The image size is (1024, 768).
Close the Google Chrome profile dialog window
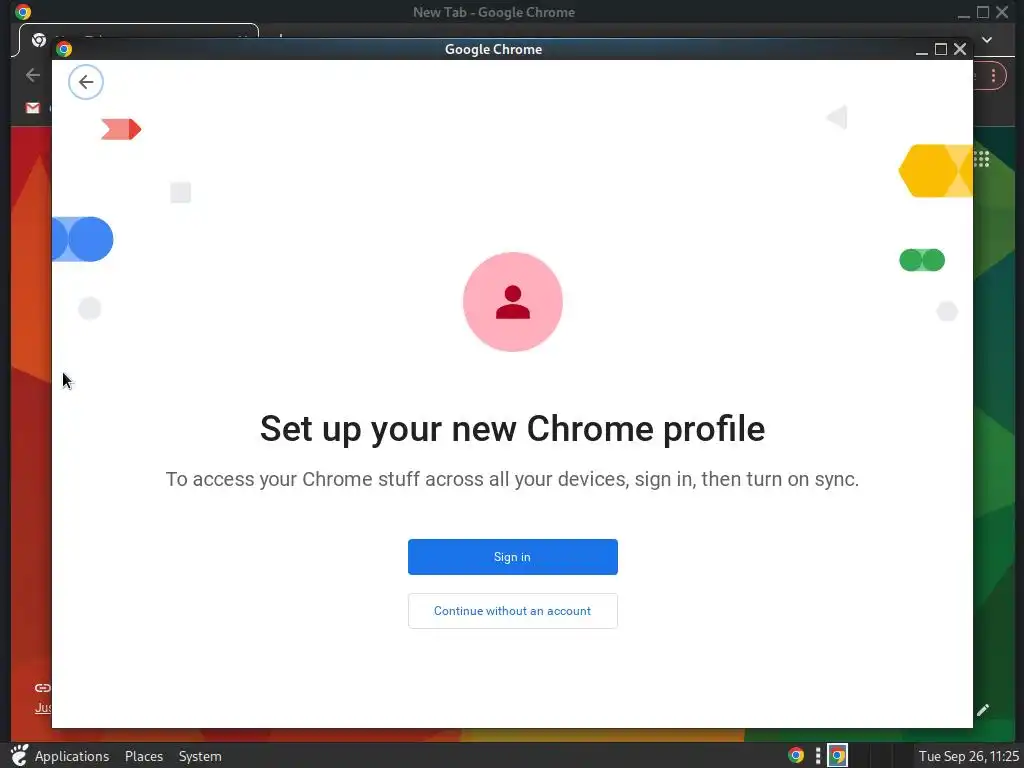(960, 49)
